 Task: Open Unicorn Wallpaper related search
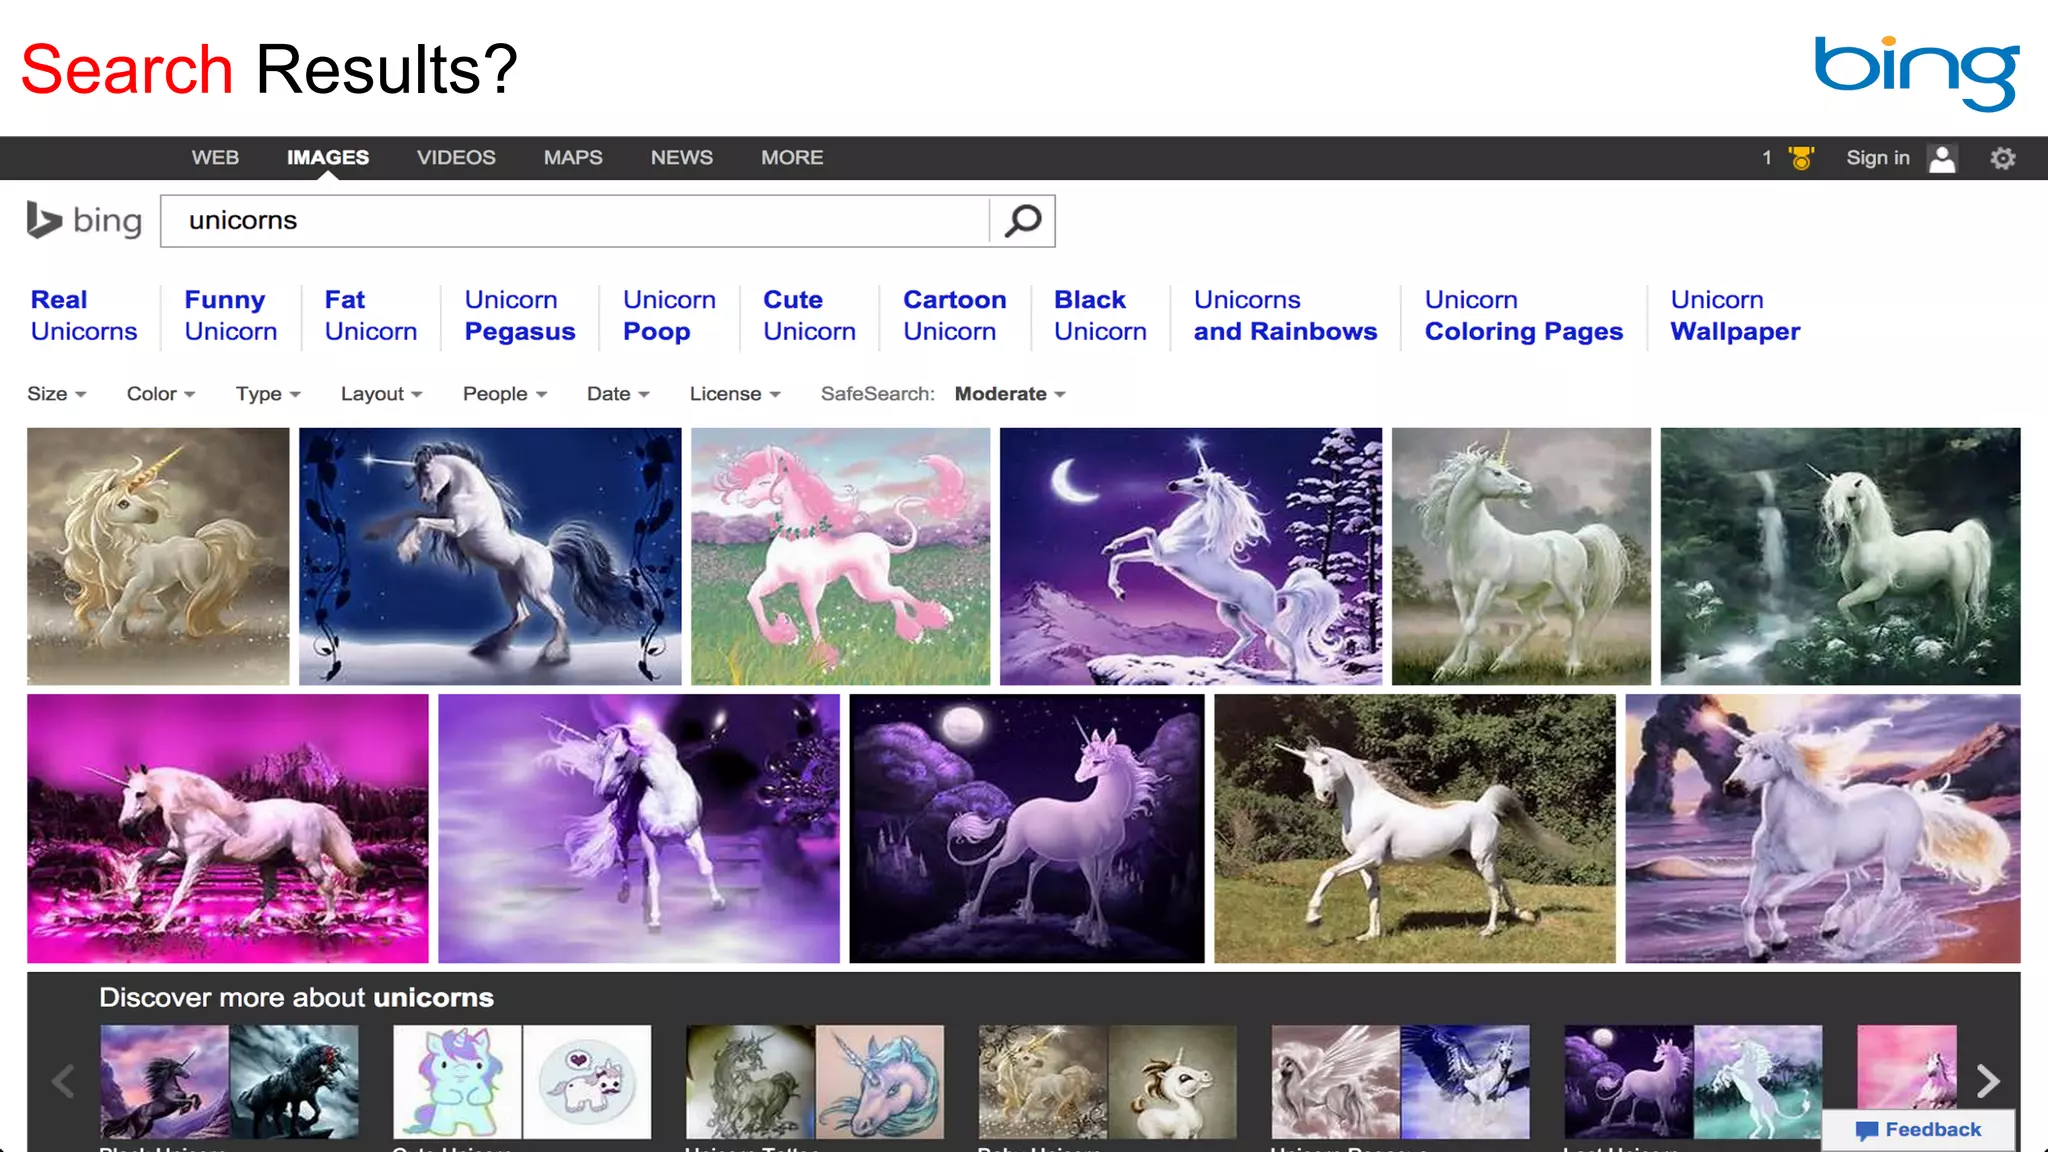pyautogui.click(x=1735, y=316)
